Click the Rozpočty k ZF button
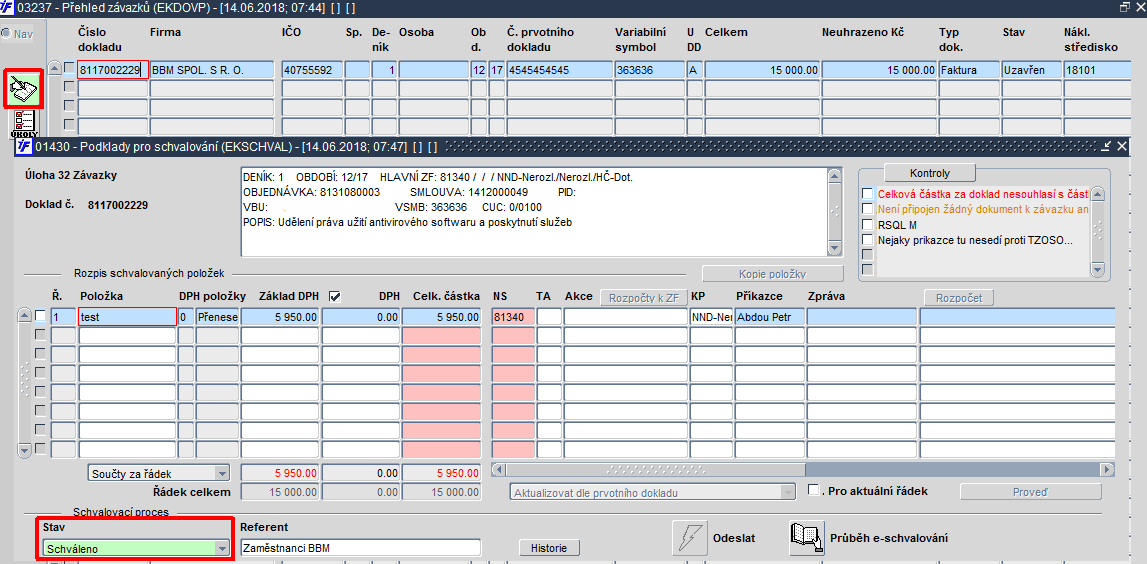 click(644, 297)
